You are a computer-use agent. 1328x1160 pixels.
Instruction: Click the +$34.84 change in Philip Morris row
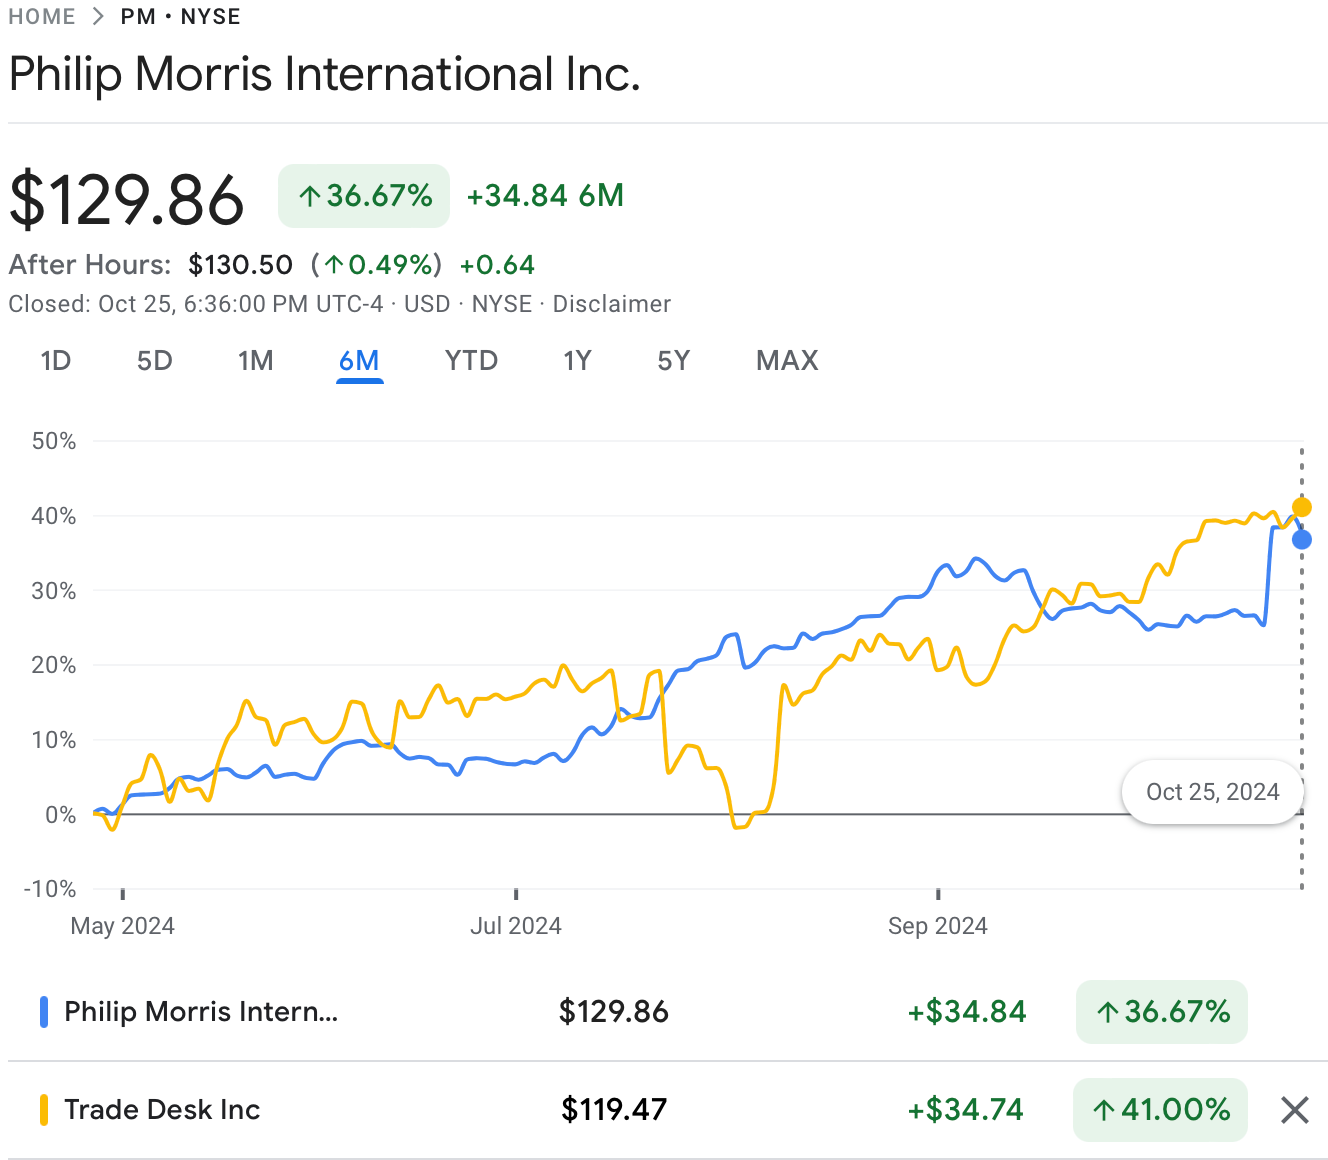967,1012
